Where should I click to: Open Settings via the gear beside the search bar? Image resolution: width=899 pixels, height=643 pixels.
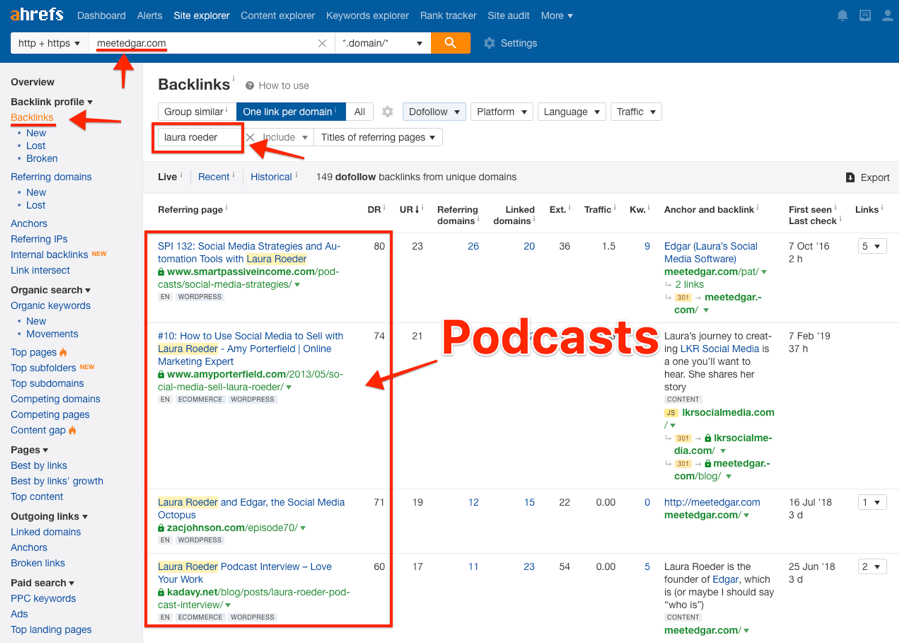pyautogui.click(x=500, y=44)
